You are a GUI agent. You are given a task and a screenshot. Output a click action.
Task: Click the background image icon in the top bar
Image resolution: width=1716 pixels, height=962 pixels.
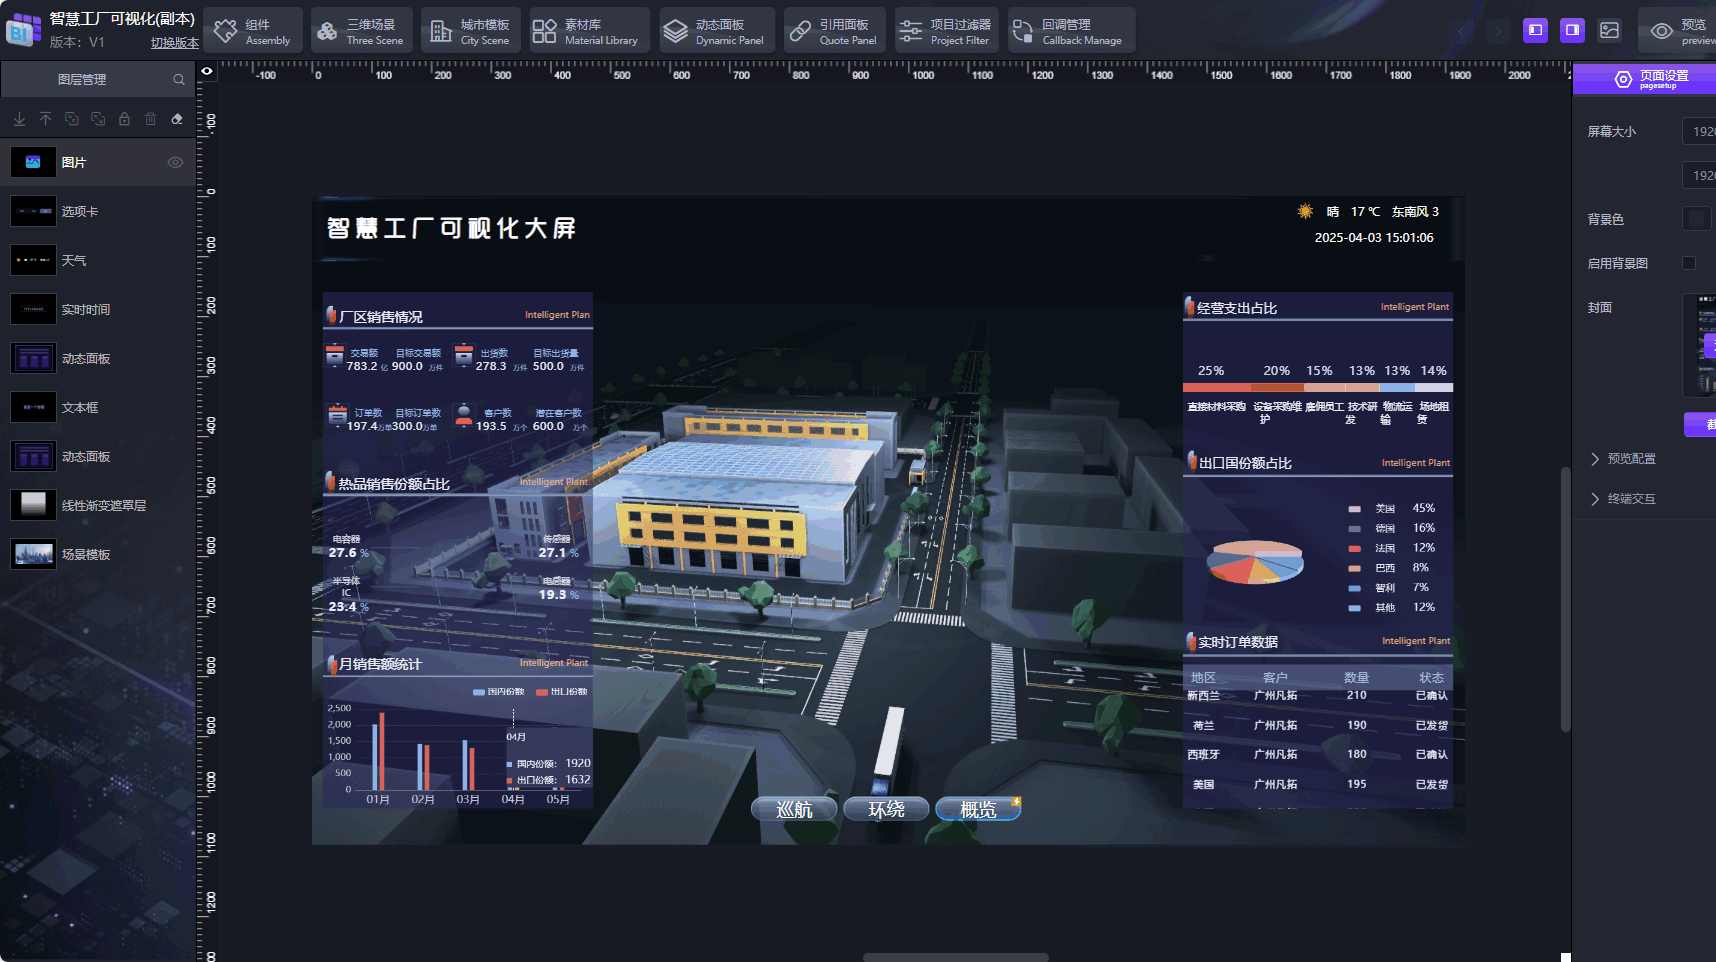click(x=1609, y=30)
